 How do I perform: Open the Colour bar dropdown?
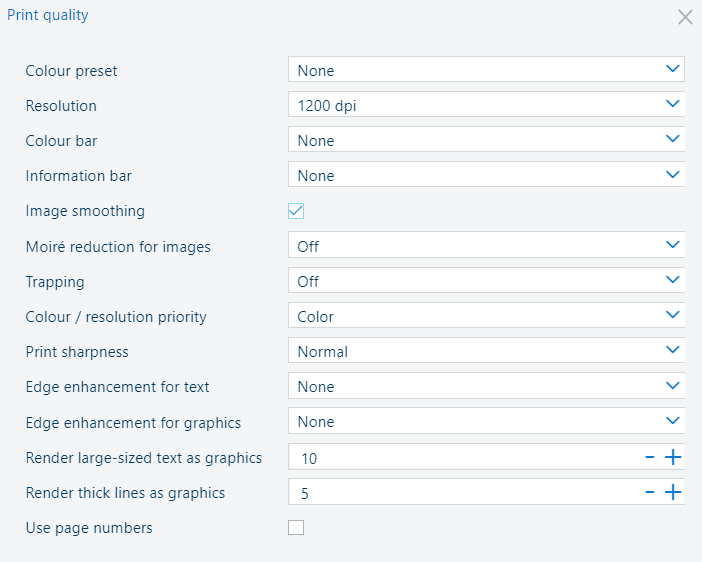click(x=486, y=139)
